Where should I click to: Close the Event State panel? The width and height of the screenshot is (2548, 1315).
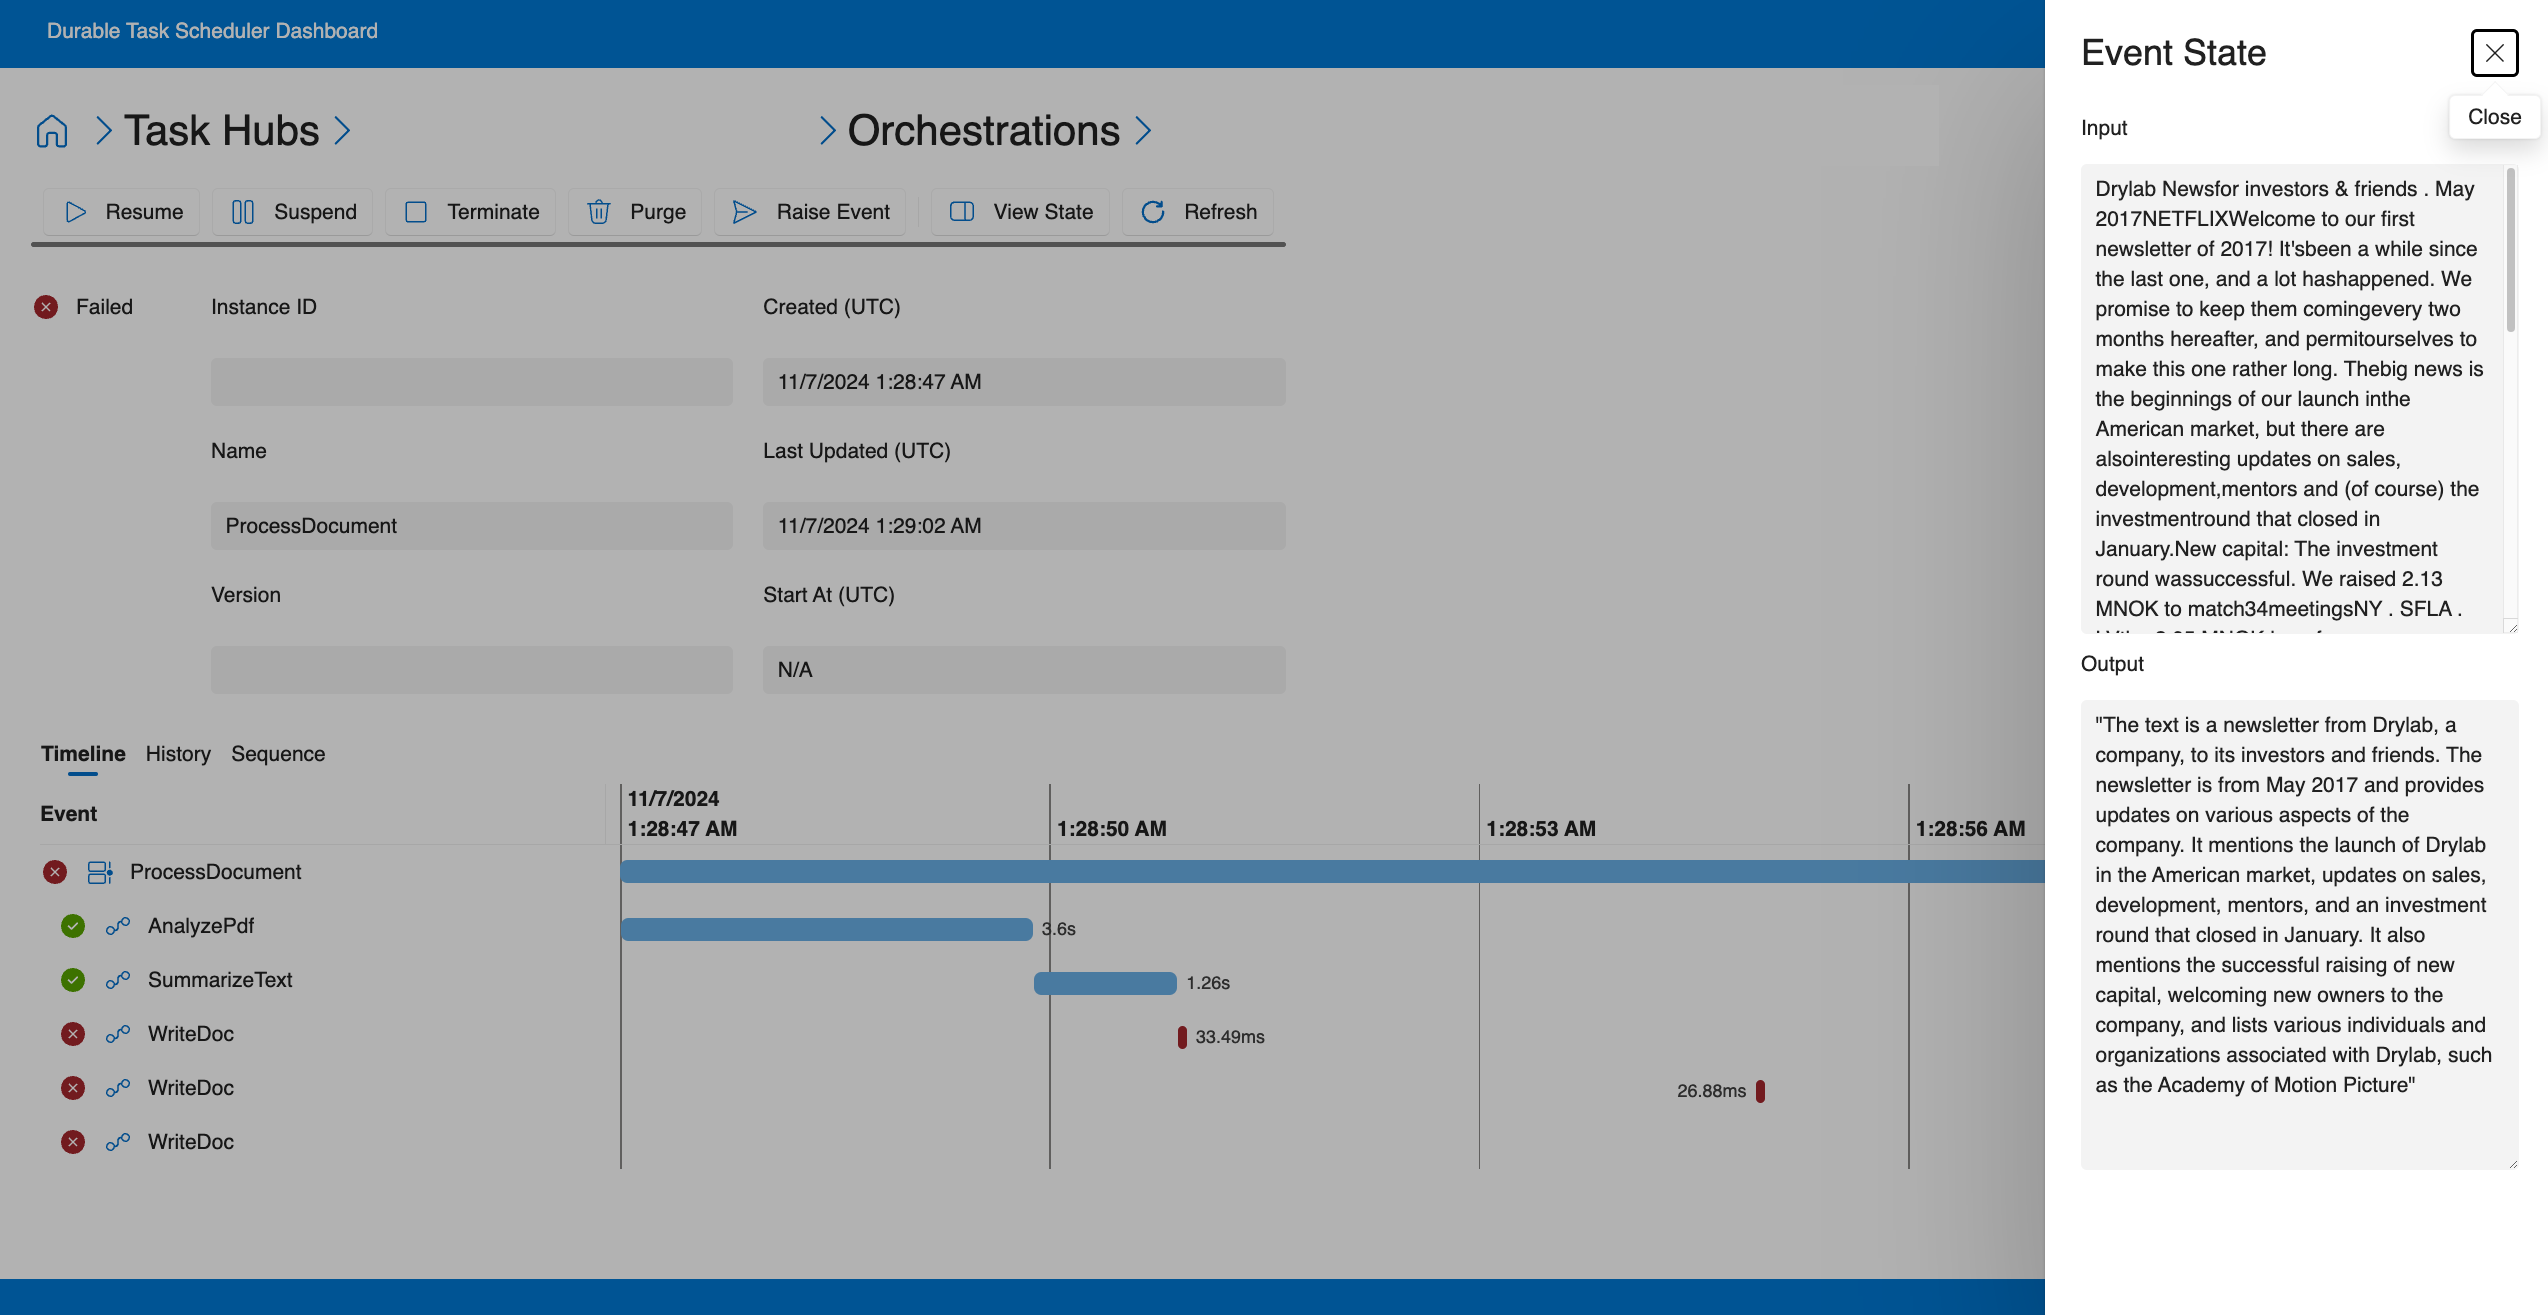(x=2494, y=53)
